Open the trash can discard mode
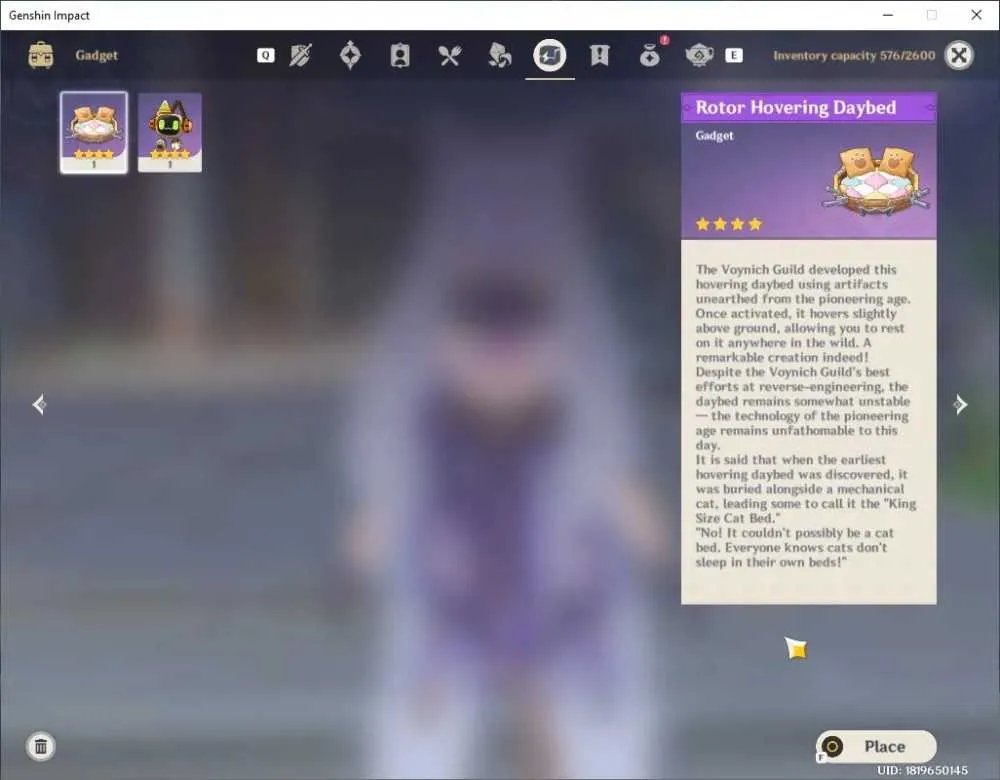Image resolution: width=1000 pixels, height=780 pixels. point(41,746)
